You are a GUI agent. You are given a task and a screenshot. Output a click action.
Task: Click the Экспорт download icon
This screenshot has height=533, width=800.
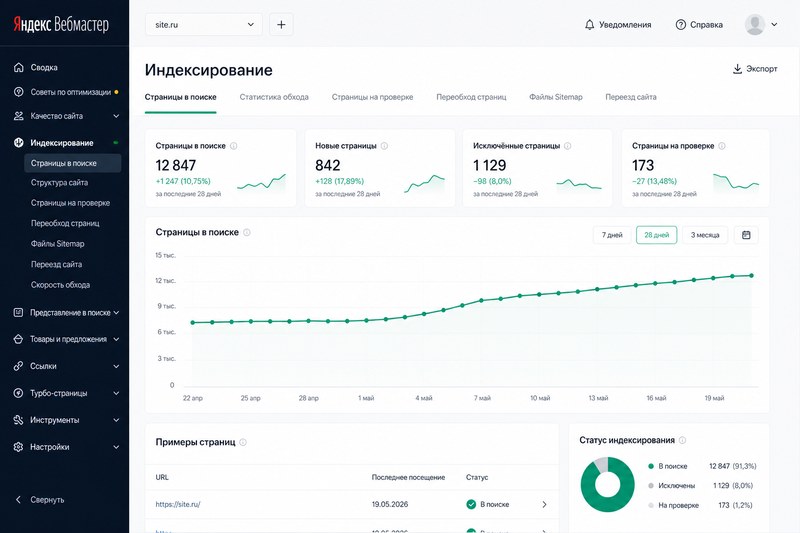coord(737,69)
